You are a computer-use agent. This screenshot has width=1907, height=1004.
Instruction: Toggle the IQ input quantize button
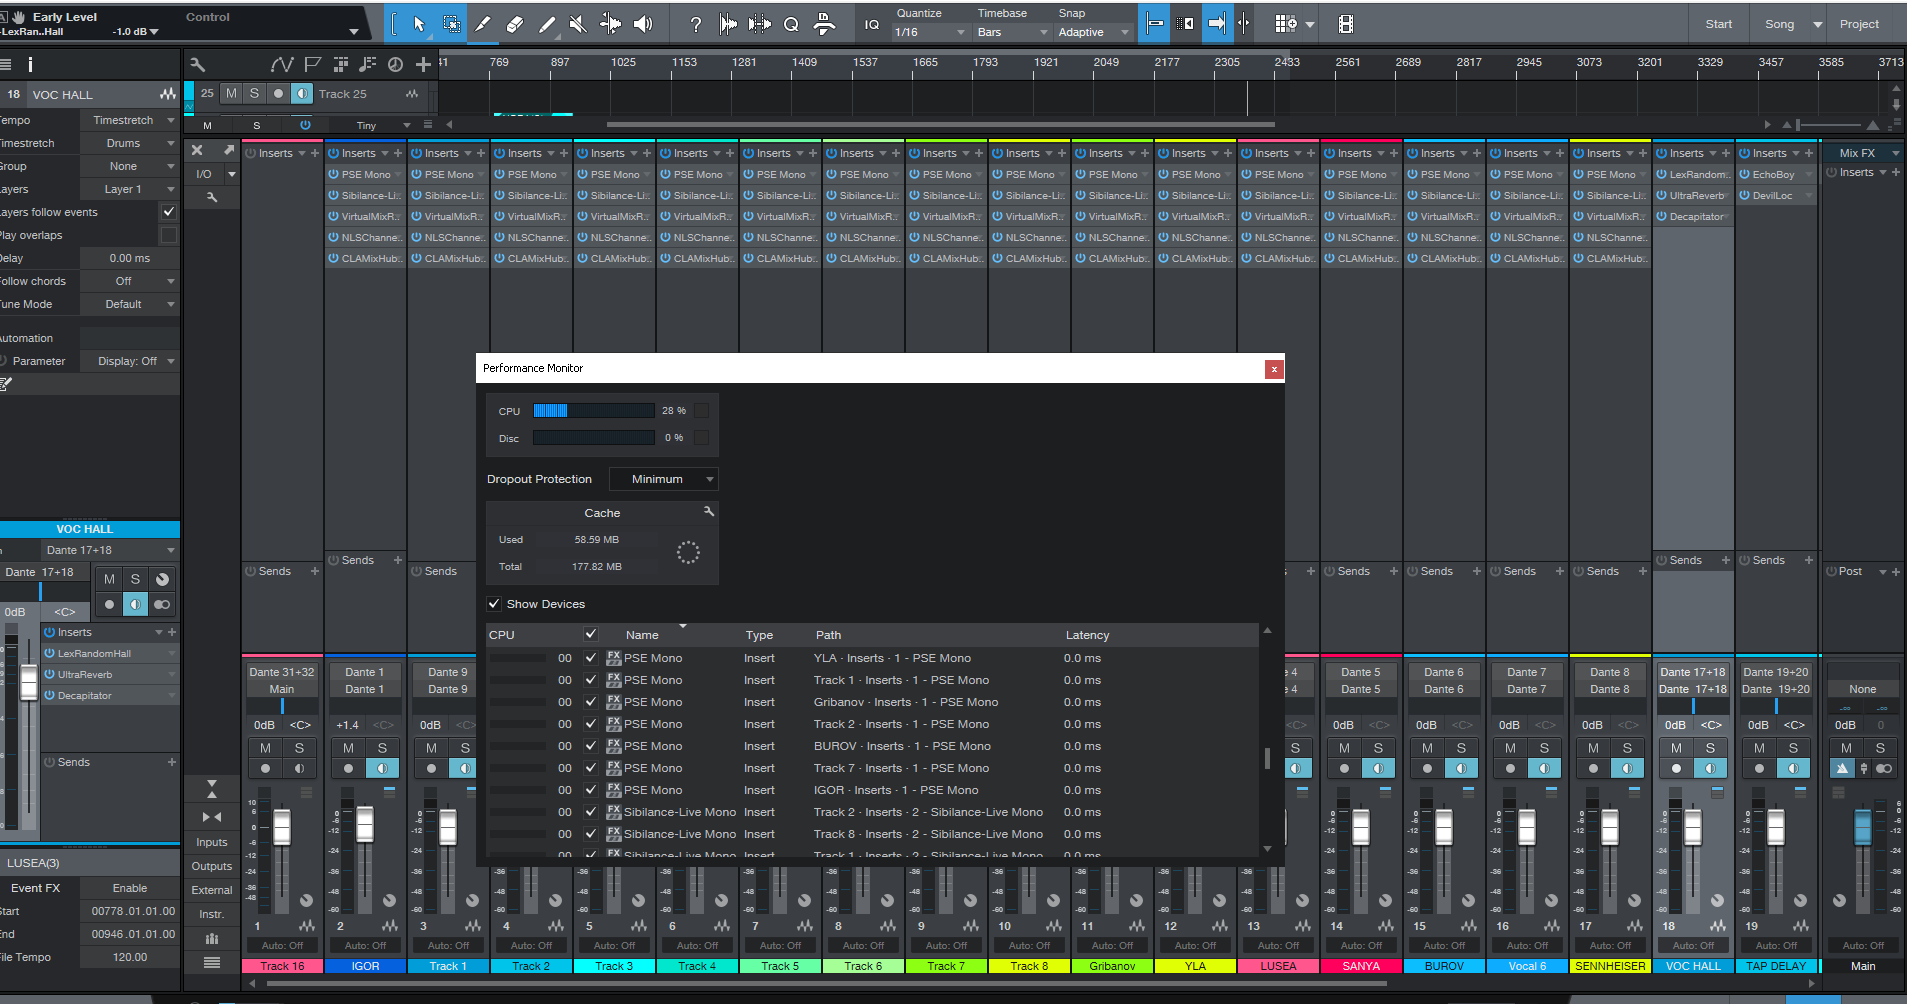pyautogui.click(x=871, y=24)
